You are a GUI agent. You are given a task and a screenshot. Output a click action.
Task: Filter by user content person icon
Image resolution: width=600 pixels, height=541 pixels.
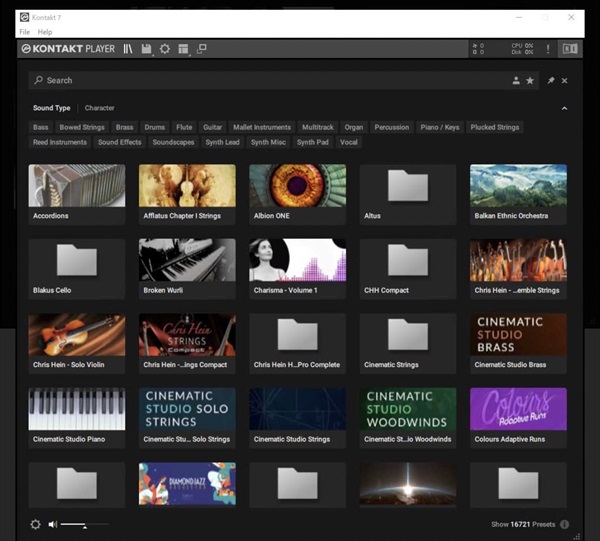click(516, 80)
